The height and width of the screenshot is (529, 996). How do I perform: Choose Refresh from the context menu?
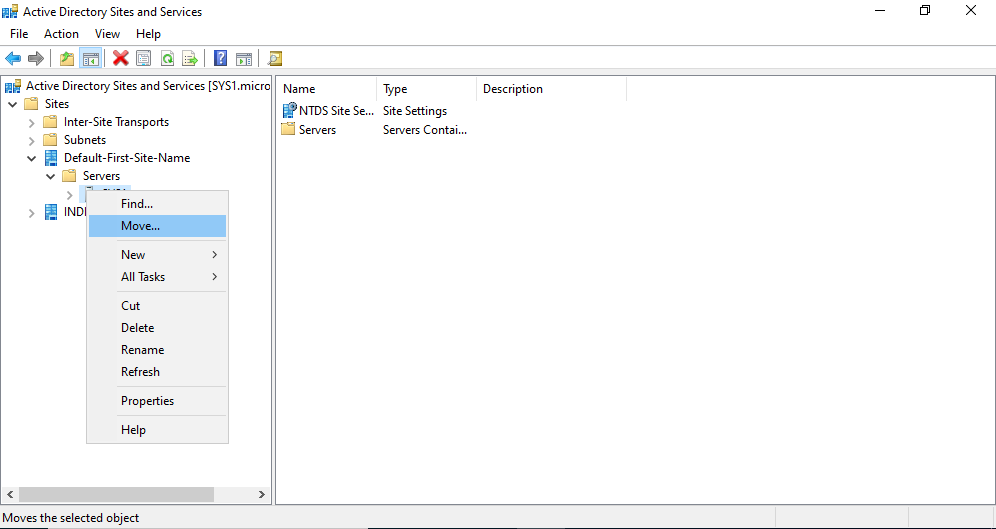(158, 372)
